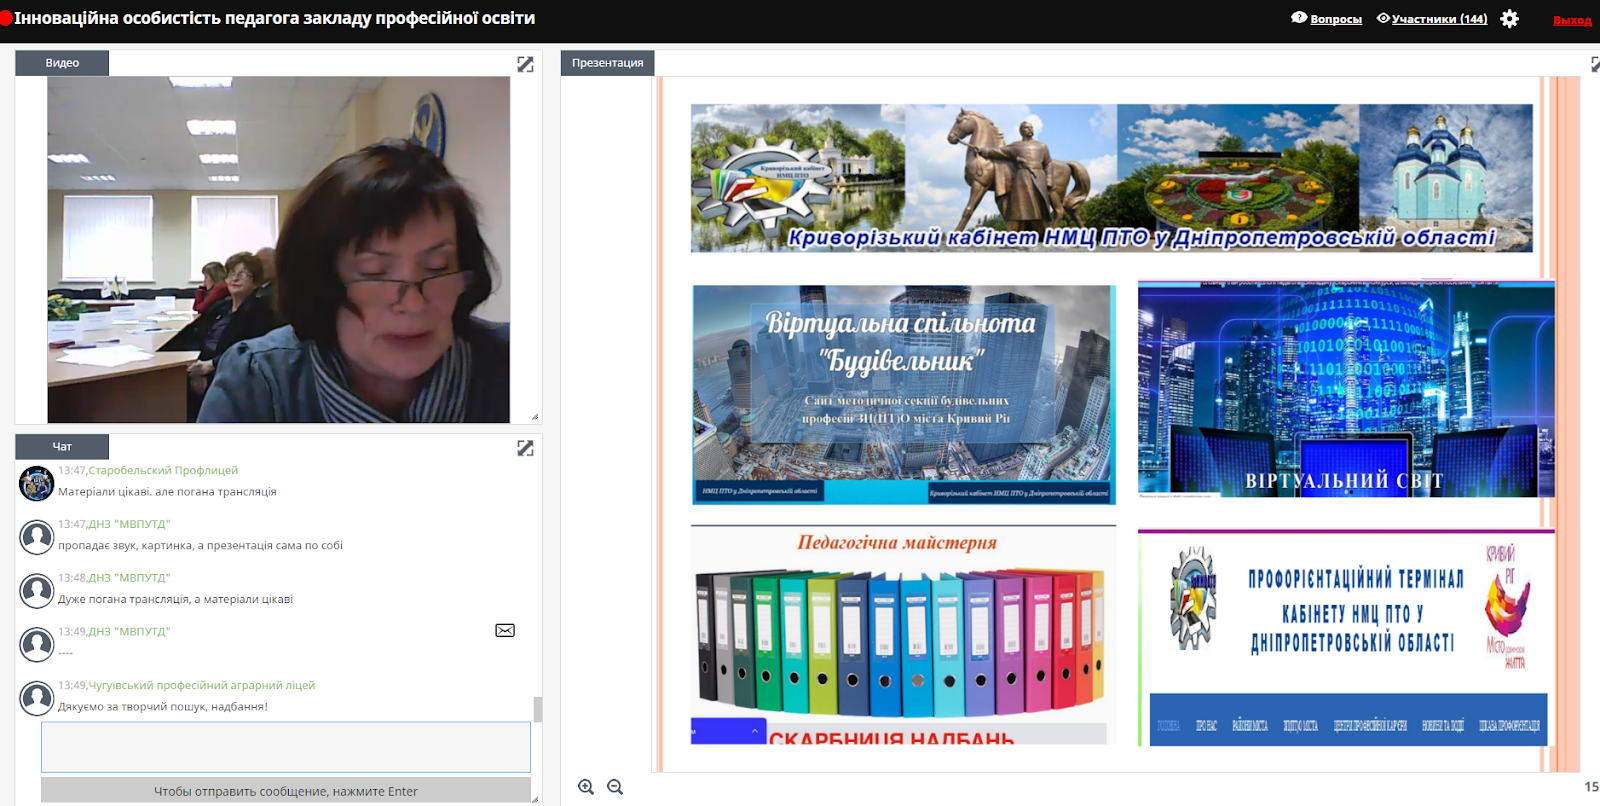Click the hint Чтобы отправить сообщение, нажмите Enter
Screen dimensions: 1600x806
286,791
